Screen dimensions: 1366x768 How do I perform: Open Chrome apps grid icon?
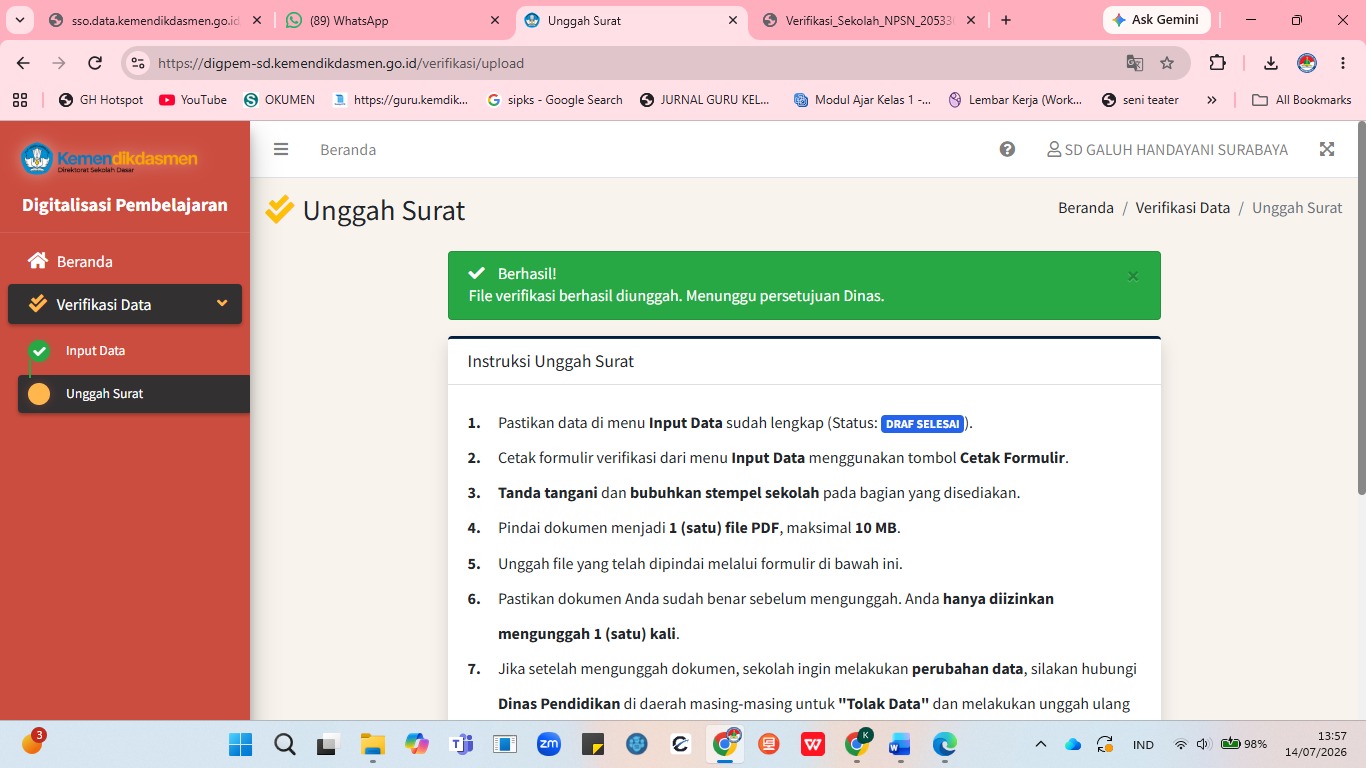pyautogui.click(x=20, y=100)
